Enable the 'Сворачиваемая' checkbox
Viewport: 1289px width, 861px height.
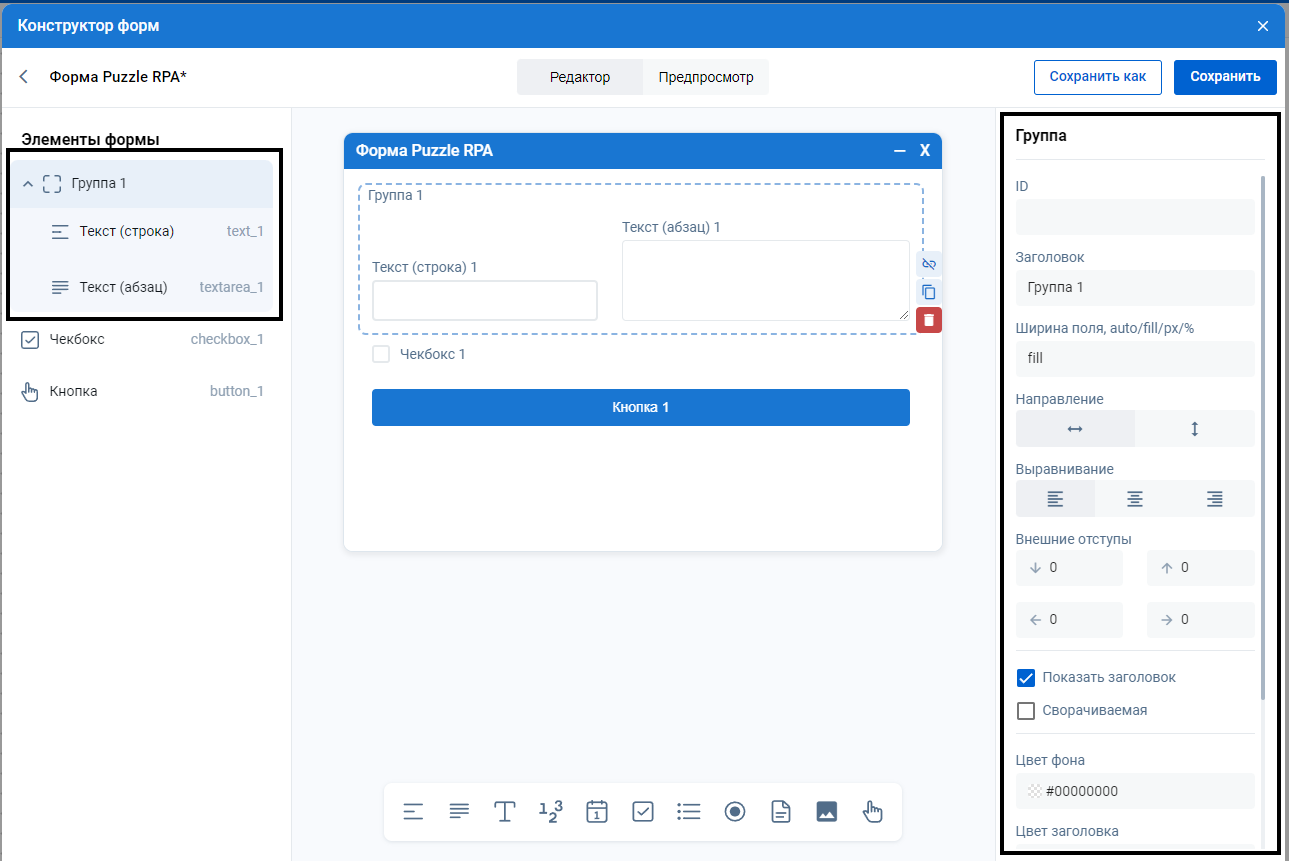point(1025,711)
